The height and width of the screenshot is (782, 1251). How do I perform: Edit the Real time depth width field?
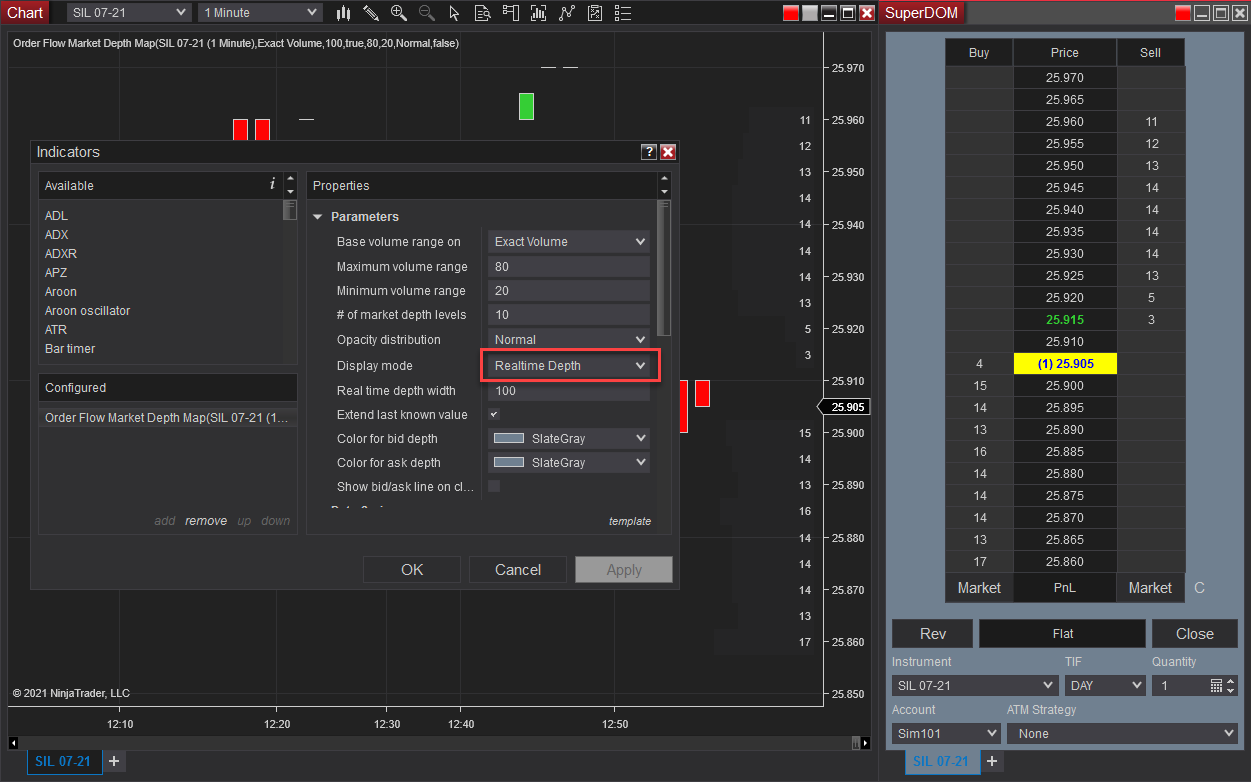click(x=569, y=391)
